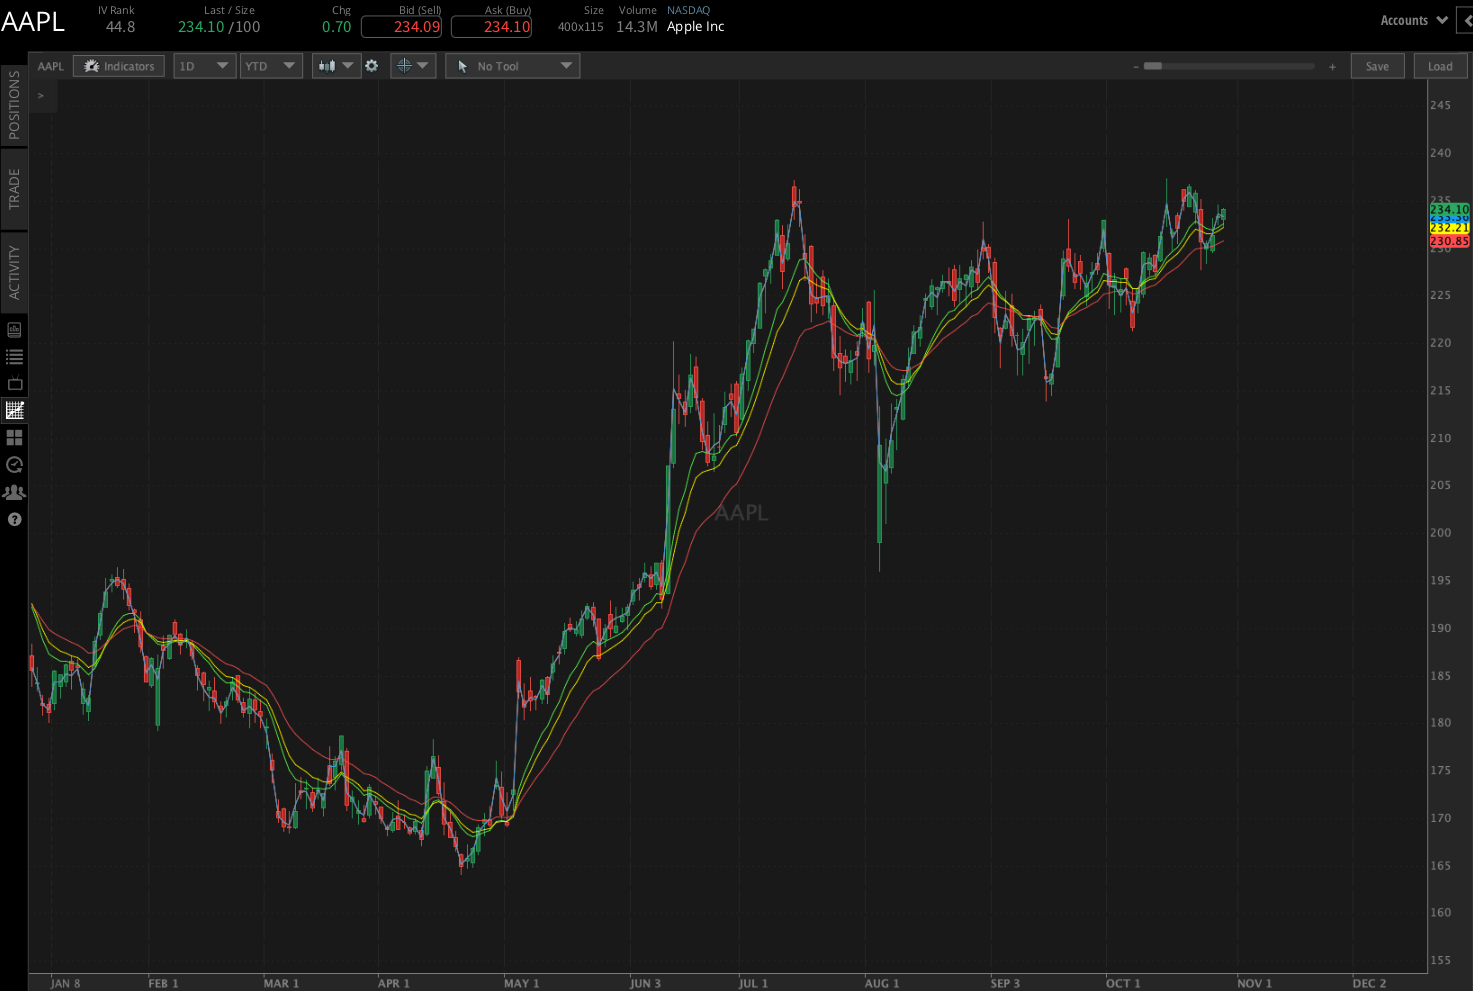Open the YTD range dropdown
The width and height of the screenshot is (1473, 991).
[x=271, y=65]
